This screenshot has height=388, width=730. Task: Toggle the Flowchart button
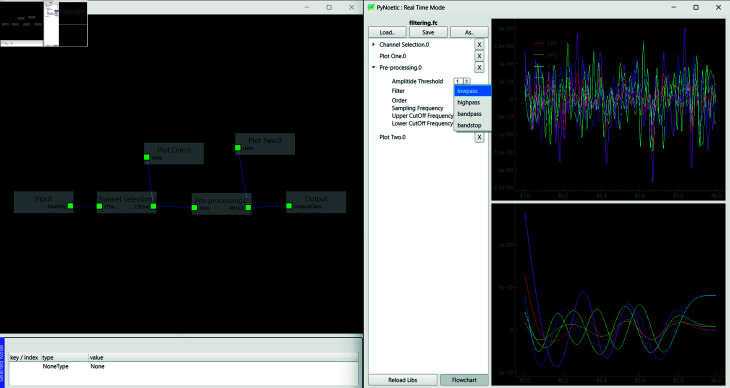(464, 380)
